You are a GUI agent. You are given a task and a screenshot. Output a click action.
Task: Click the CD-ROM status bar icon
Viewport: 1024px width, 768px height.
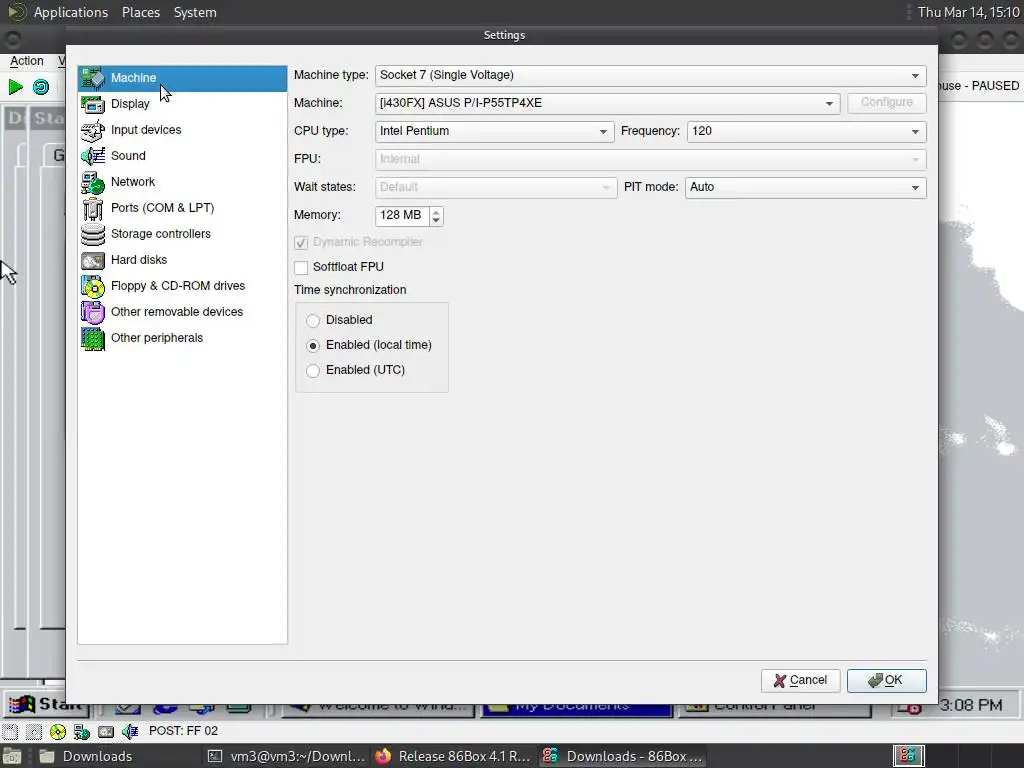[x=58, y=731]
